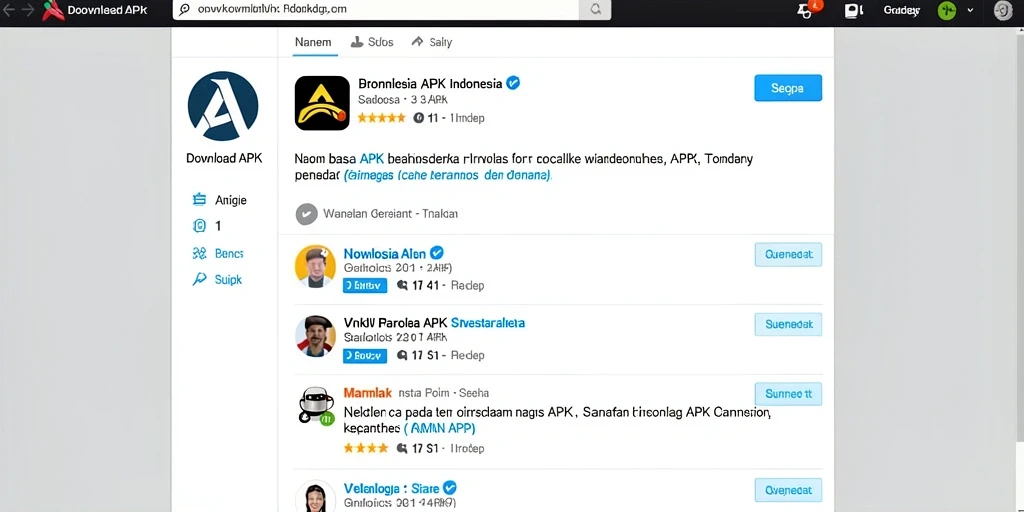
Task: Select the Anigie sidebar icon
Action: pyautogui.click(x=199, y=200)
